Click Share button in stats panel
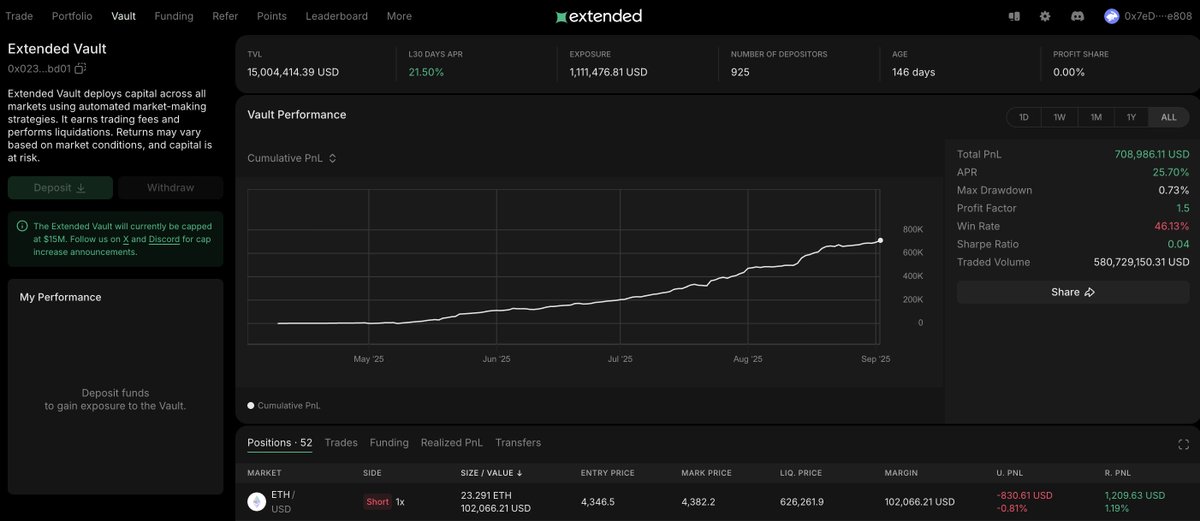The width and height of the screenshot is (1200, 521). tap(1073, 292)
